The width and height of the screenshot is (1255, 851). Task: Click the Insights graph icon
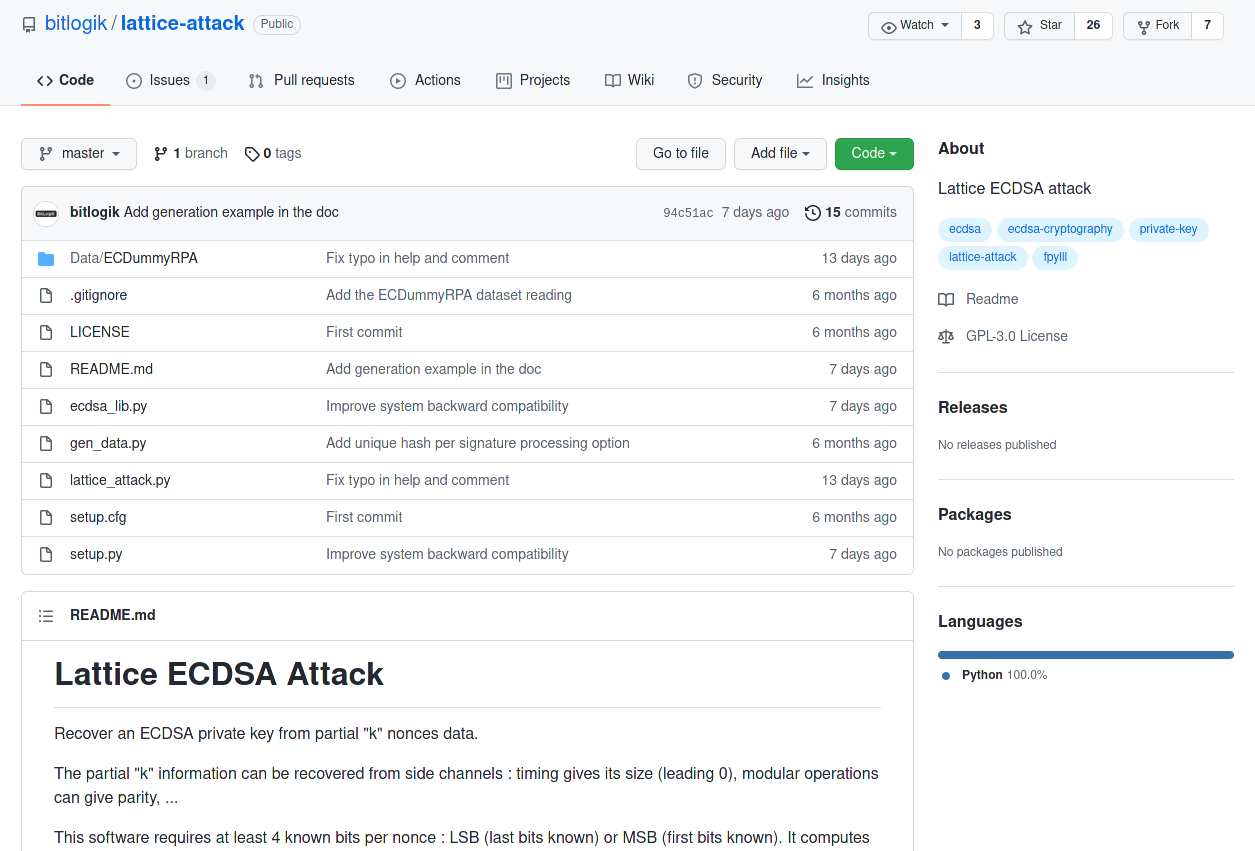[x=806, y=80]
